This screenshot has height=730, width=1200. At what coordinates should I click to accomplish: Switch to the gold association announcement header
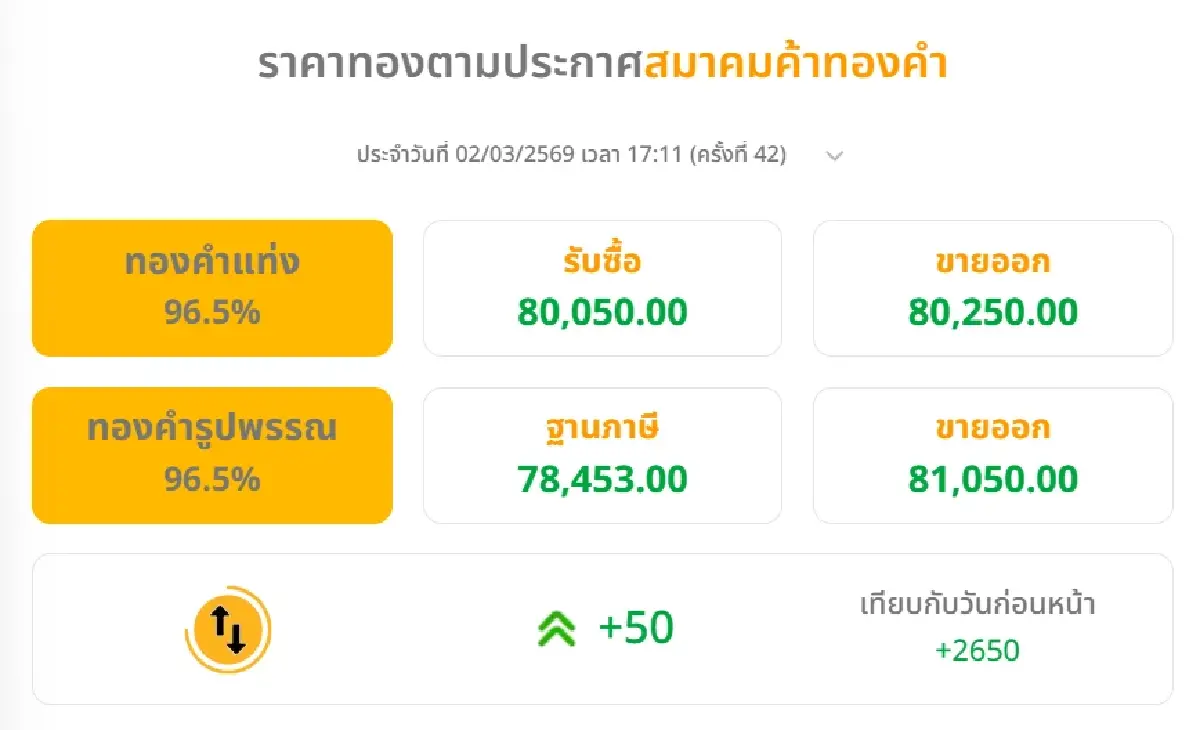pos(600,62)
